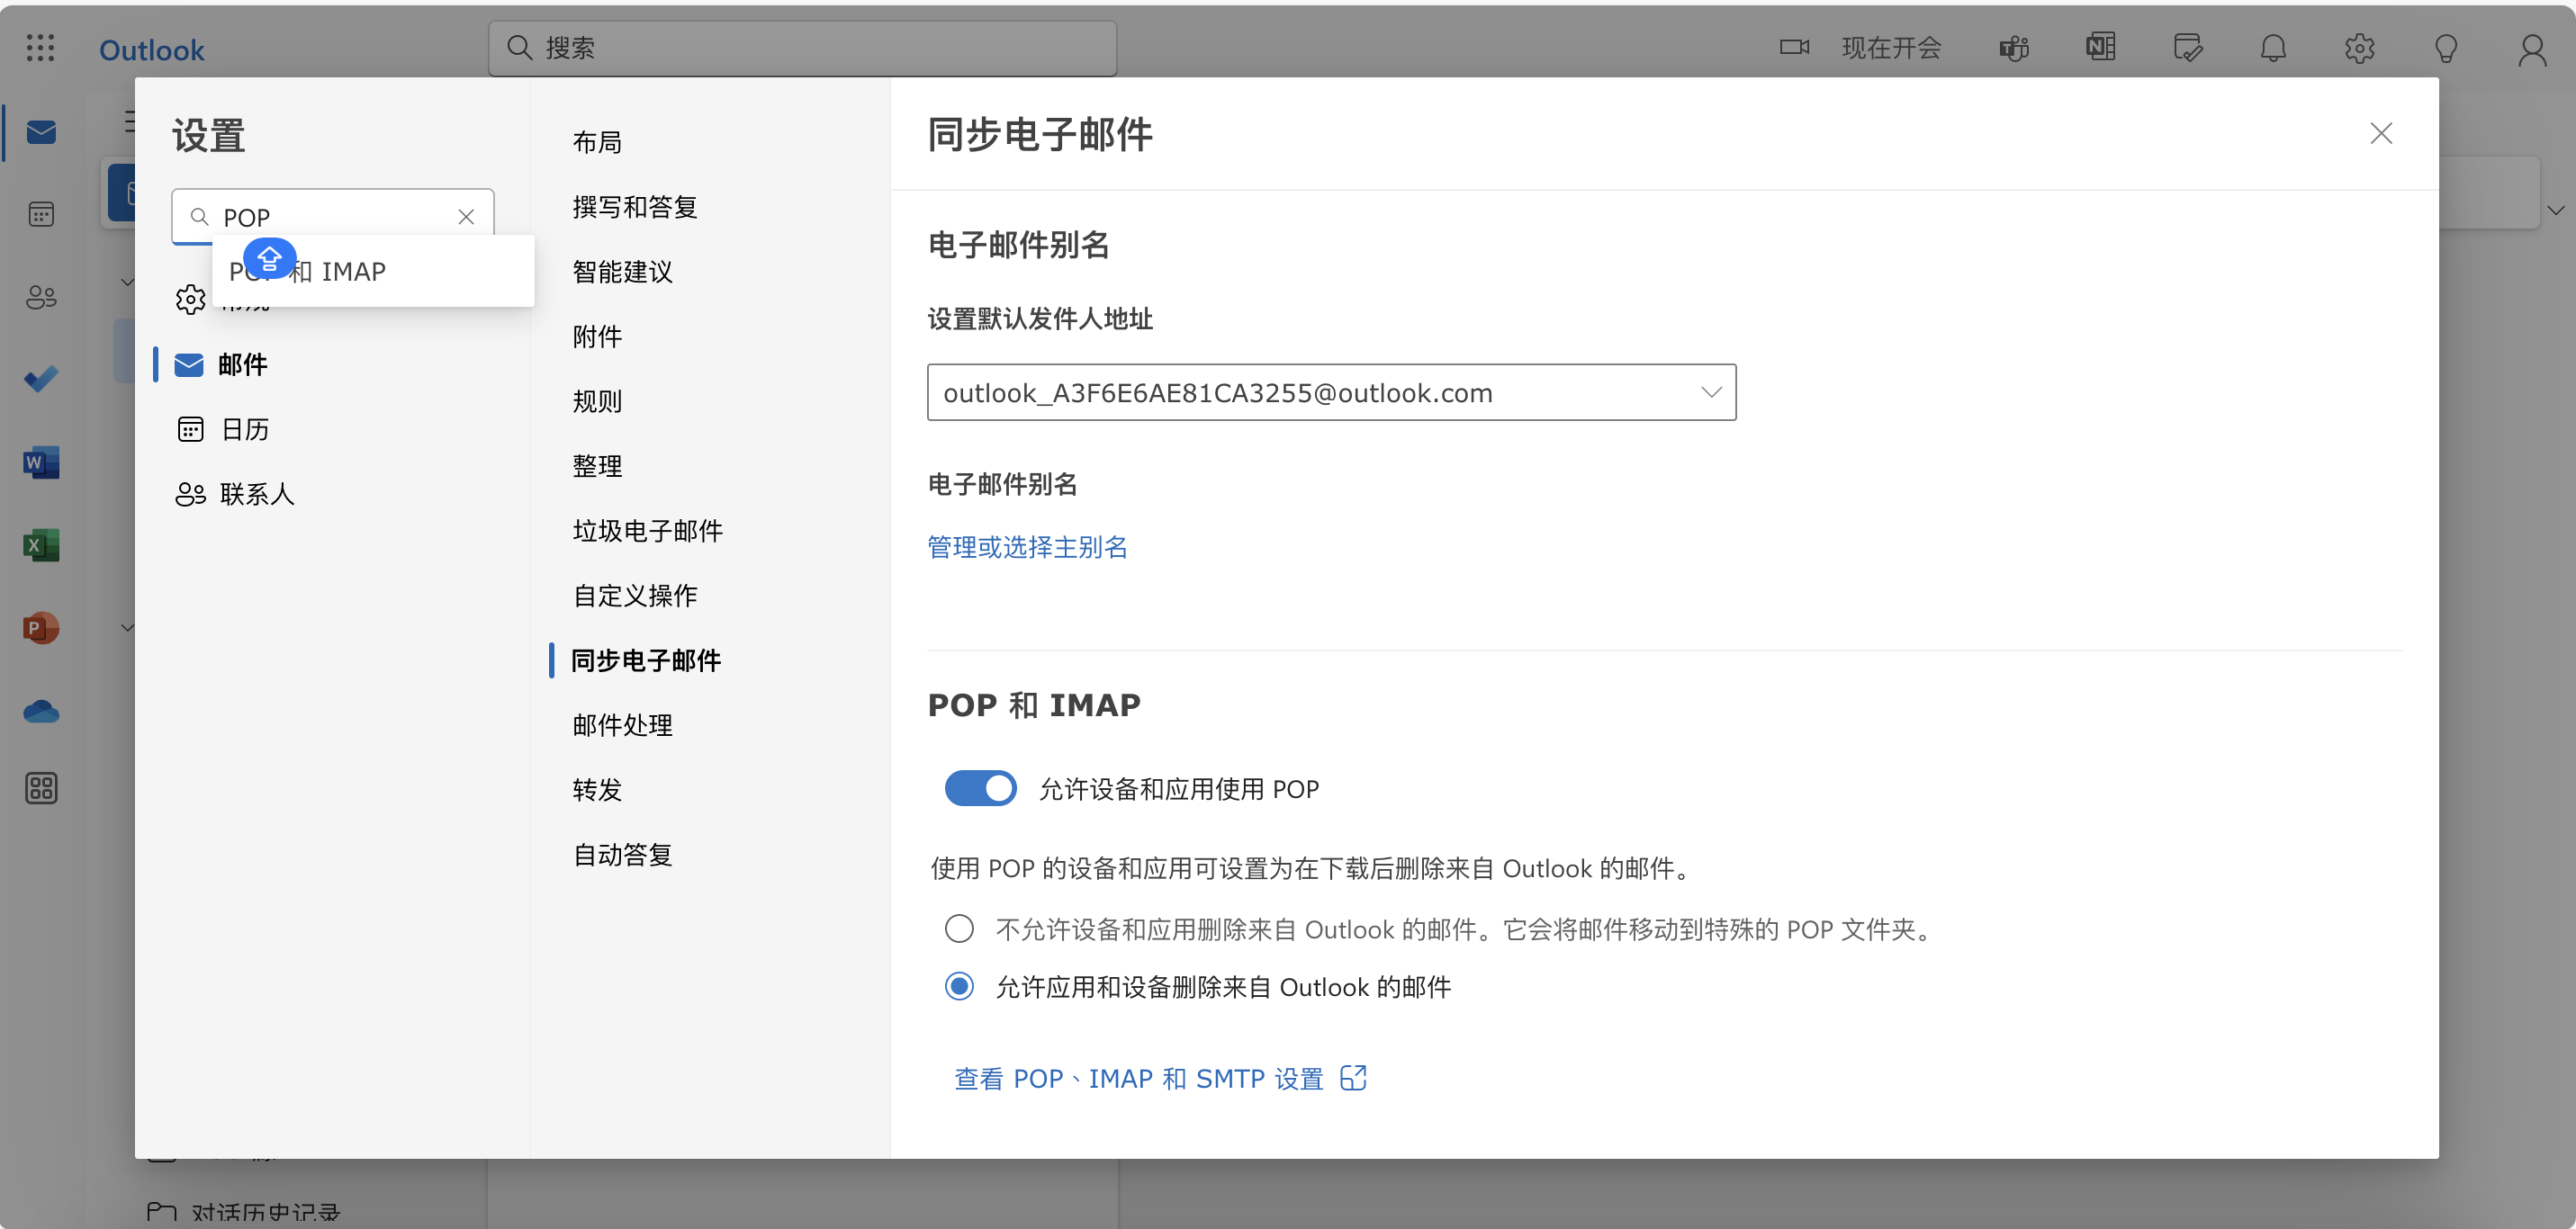Open OneNote feed icon in header
This screenshot has height=1229, width=2576.
(2100, 48)
